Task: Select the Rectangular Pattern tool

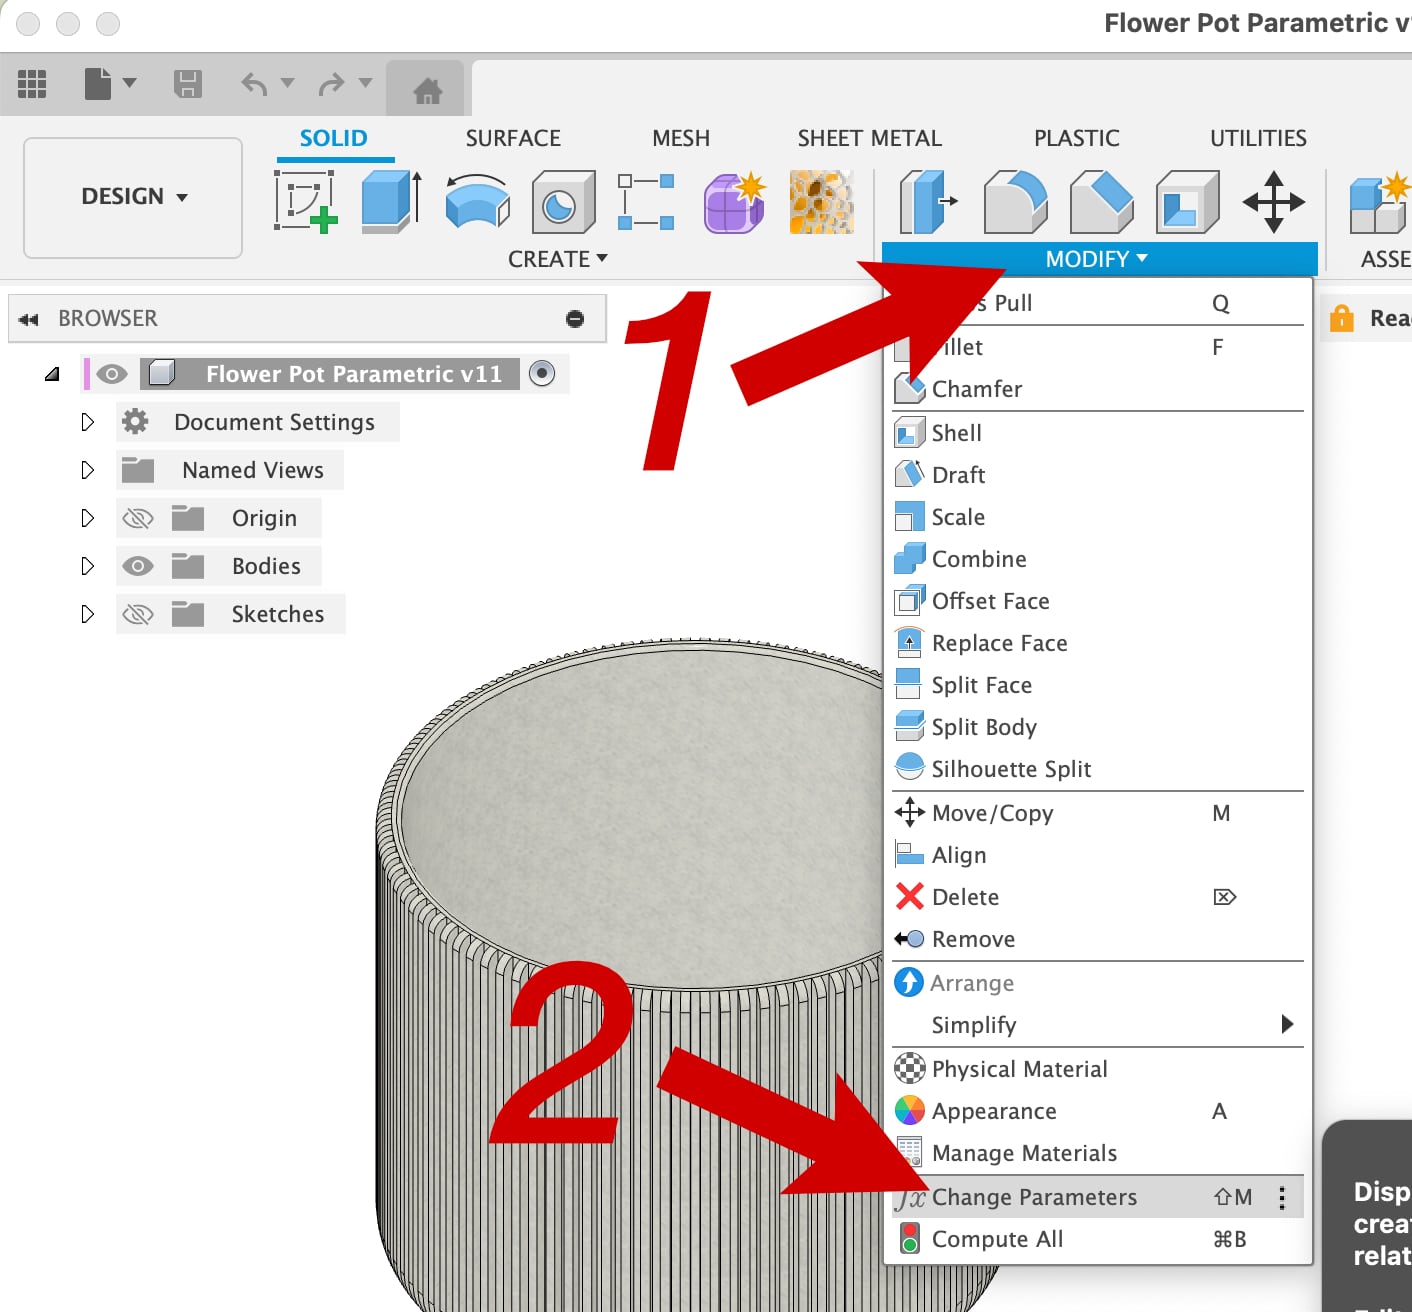Action: click(646, 201)
